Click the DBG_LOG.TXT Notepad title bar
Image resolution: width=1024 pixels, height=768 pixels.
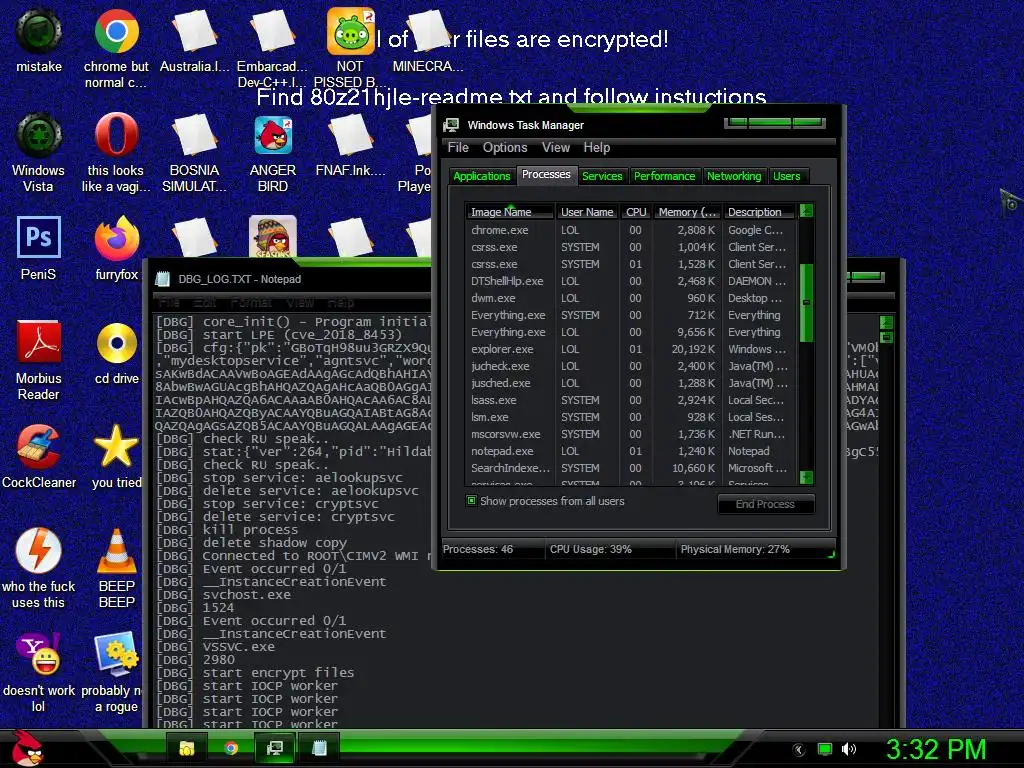291,279
